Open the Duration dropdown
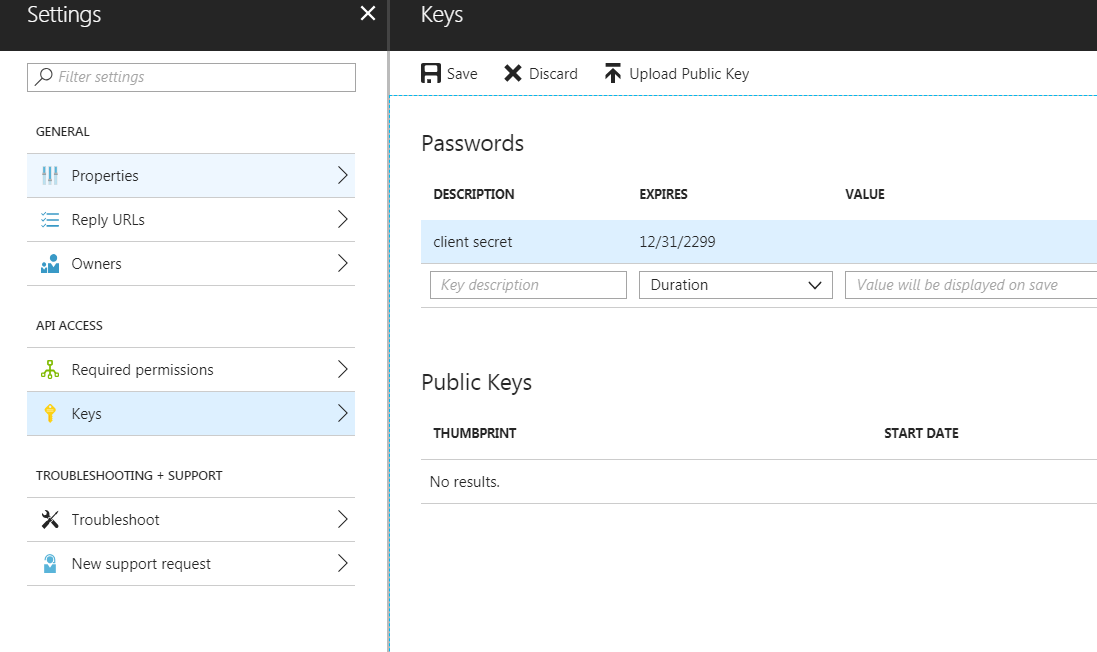This screenshot has height=652, width=1097. [x=735, y=284]
